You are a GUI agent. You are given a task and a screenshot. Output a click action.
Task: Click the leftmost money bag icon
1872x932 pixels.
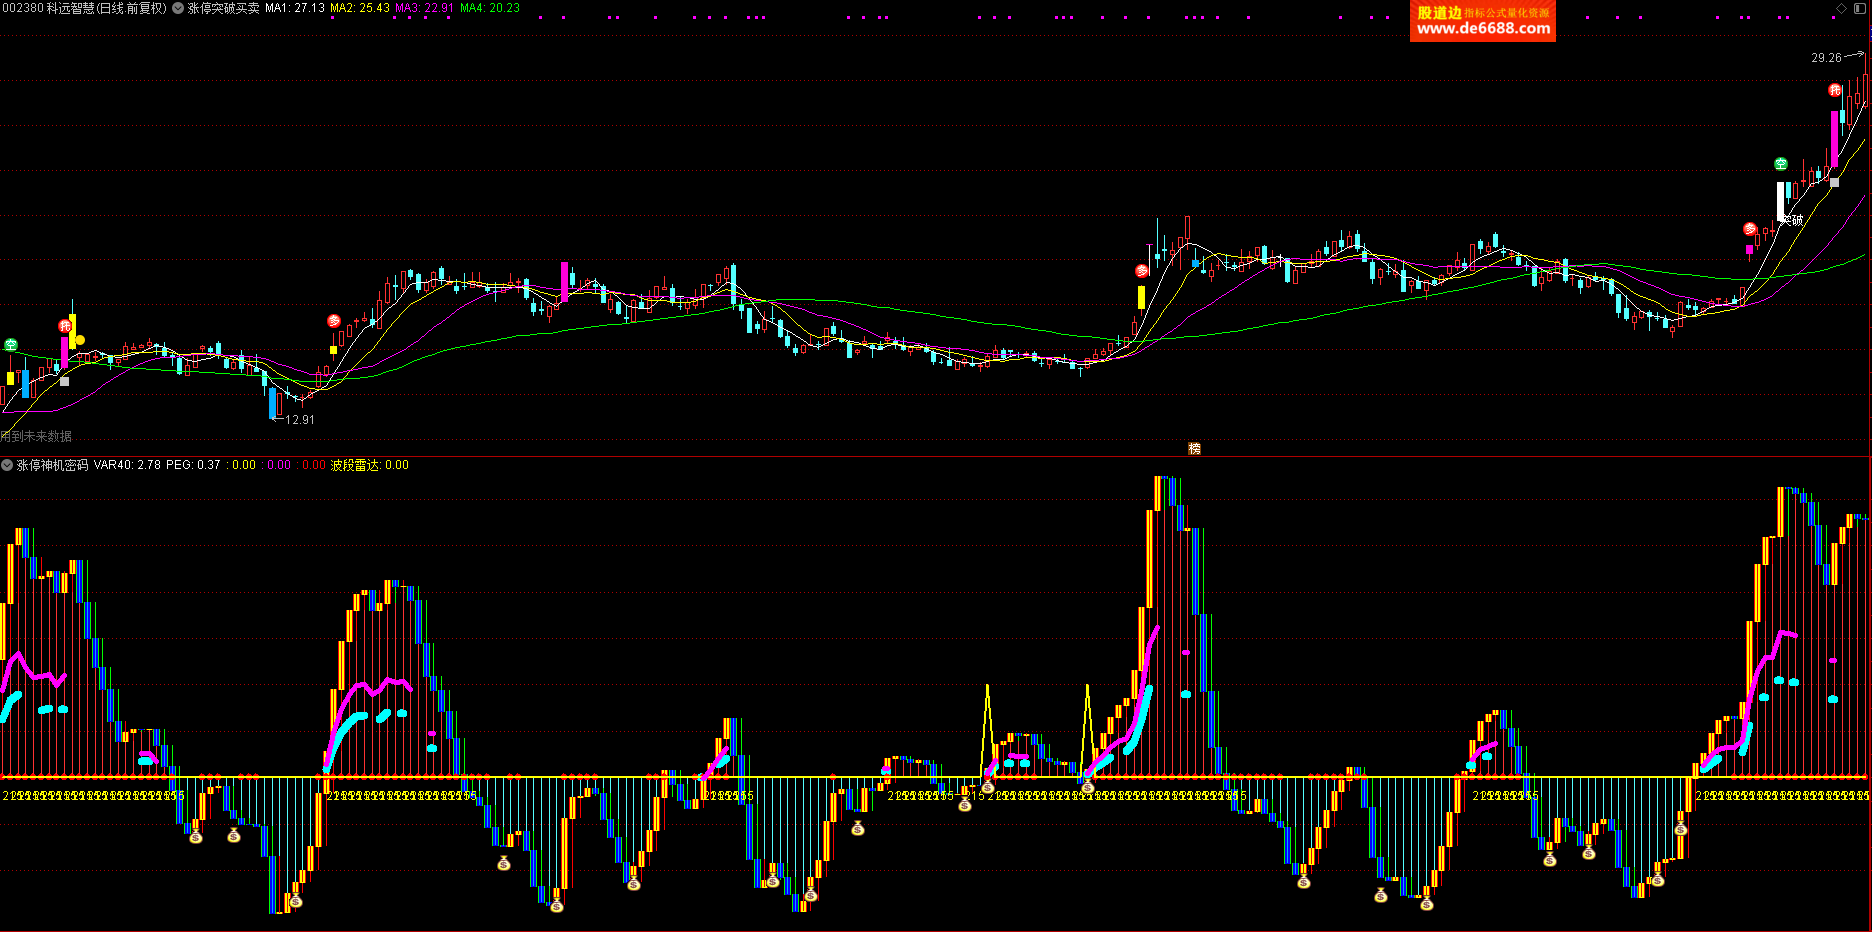[196, 835]
